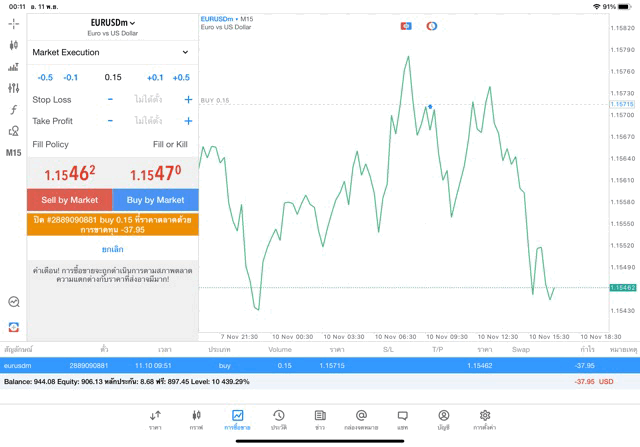Image resolution: width=640 pixels, height=447 pixels.
Task: Tap plus to raise Stop Loss
Action: pos(188,99)
